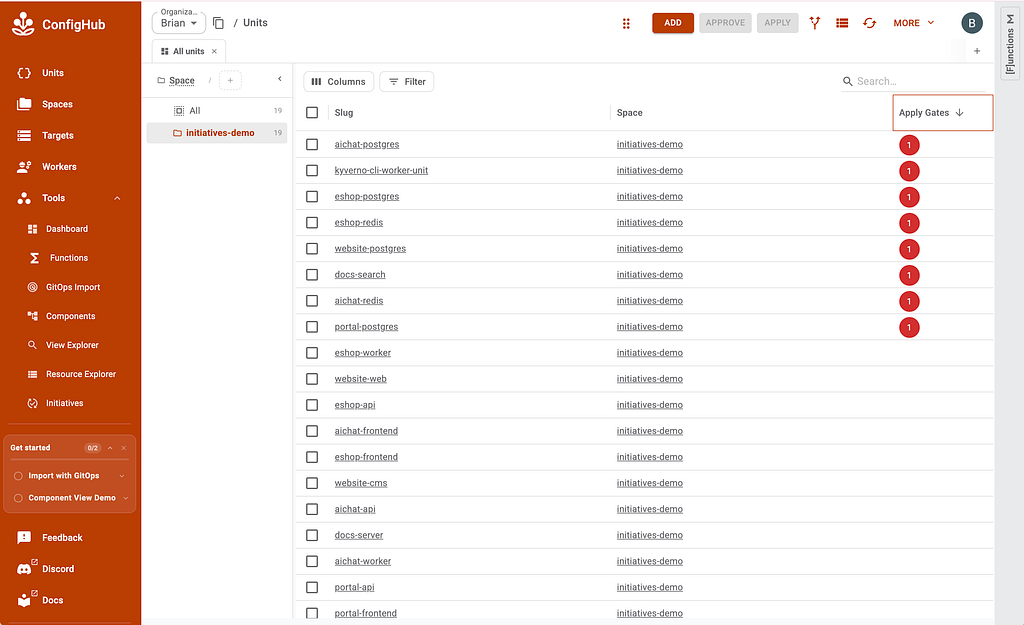Click APPROVE button
This screenshot has width=1024, height=625.
[x=725, y=23]
